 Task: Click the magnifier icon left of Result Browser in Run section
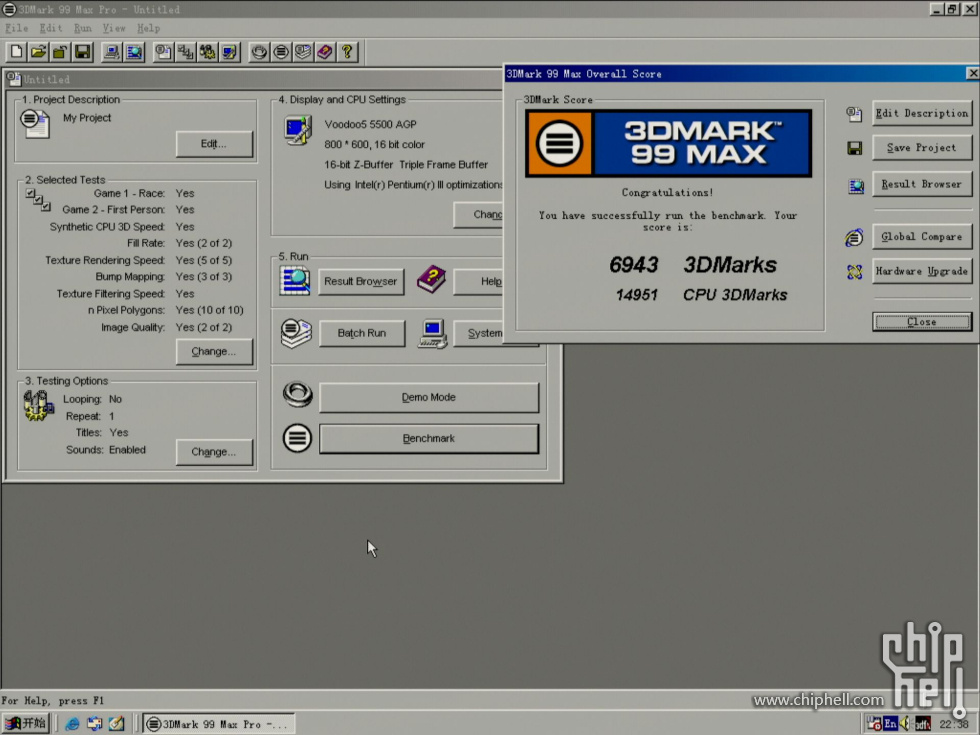(294, 281)
